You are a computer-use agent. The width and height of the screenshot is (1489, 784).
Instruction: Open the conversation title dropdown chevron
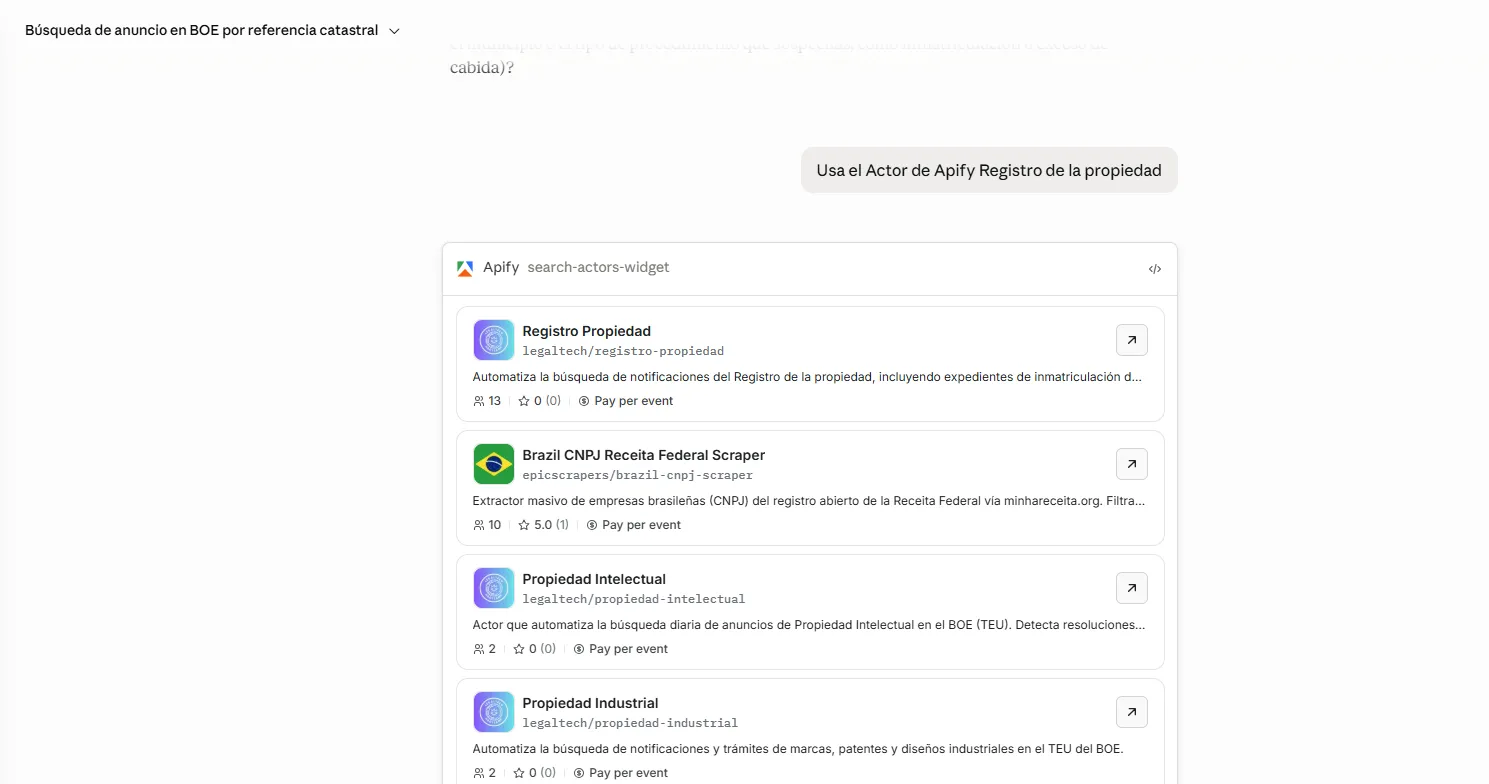(394, 31)
